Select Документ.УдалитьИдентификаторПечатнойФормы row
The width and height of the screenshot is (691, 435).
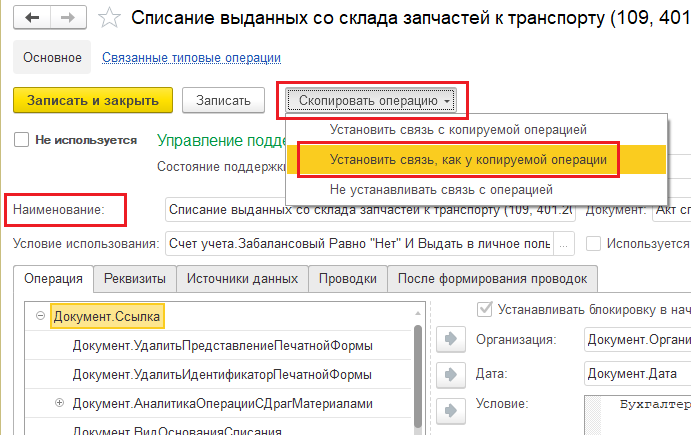(222, 375)
